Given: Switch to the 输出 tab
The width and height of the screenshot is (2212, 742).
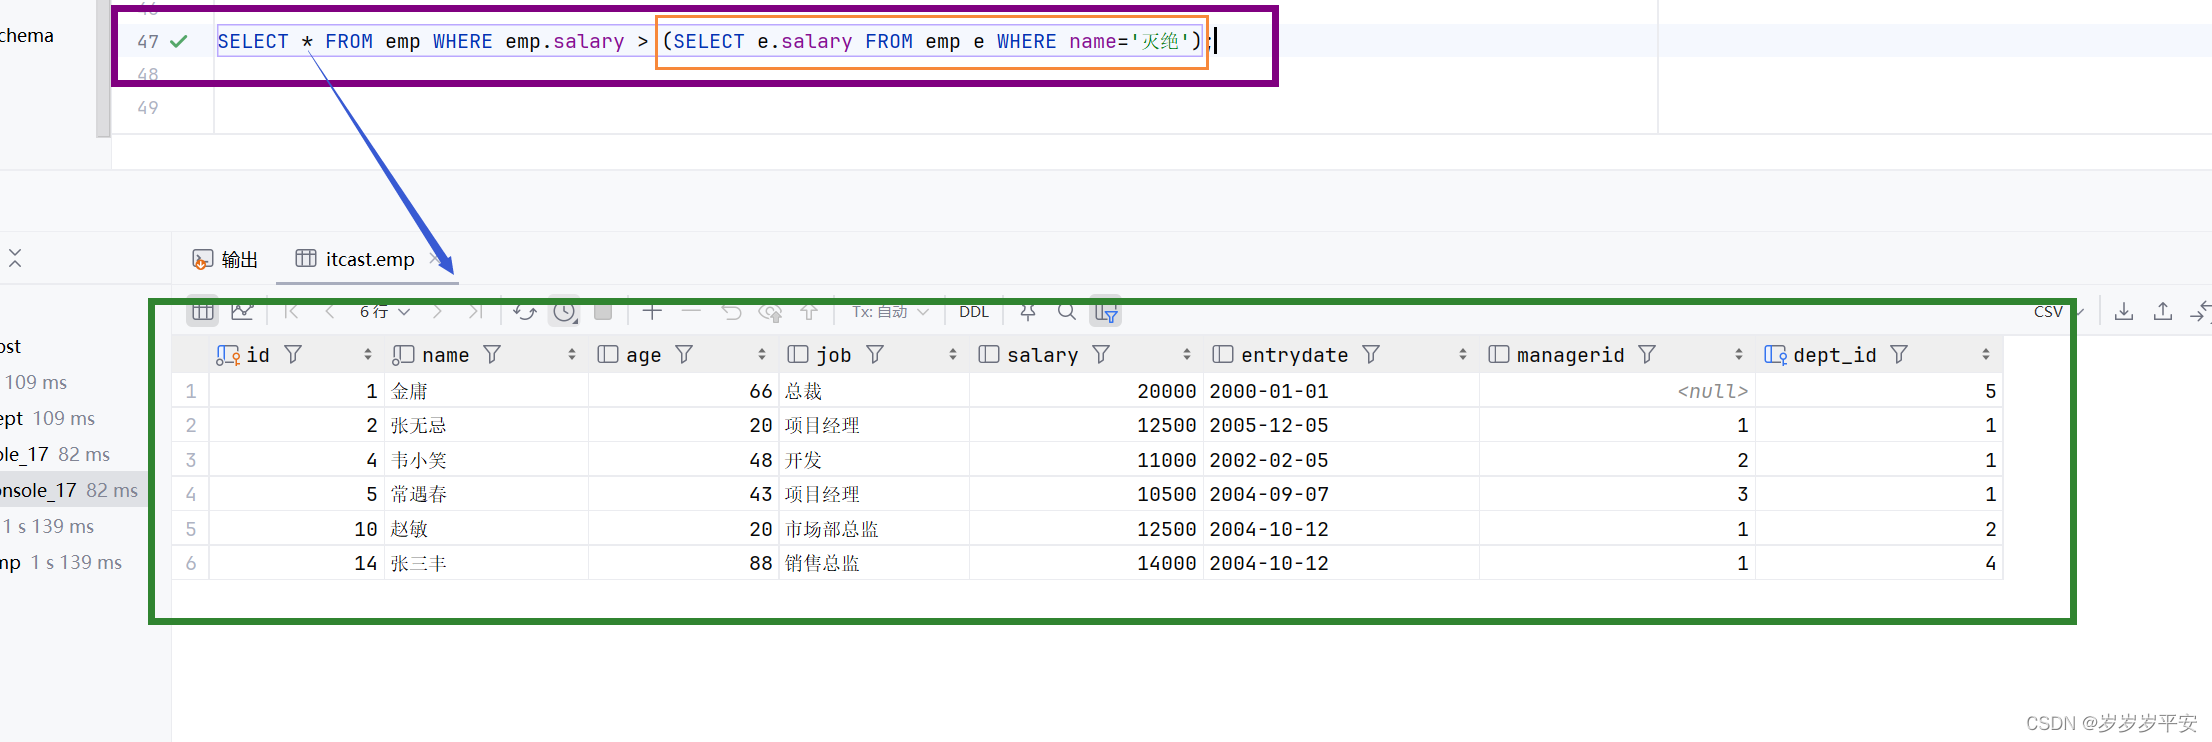Looking at the screenshot, I should pyautogui.click(x=225, y=259).
